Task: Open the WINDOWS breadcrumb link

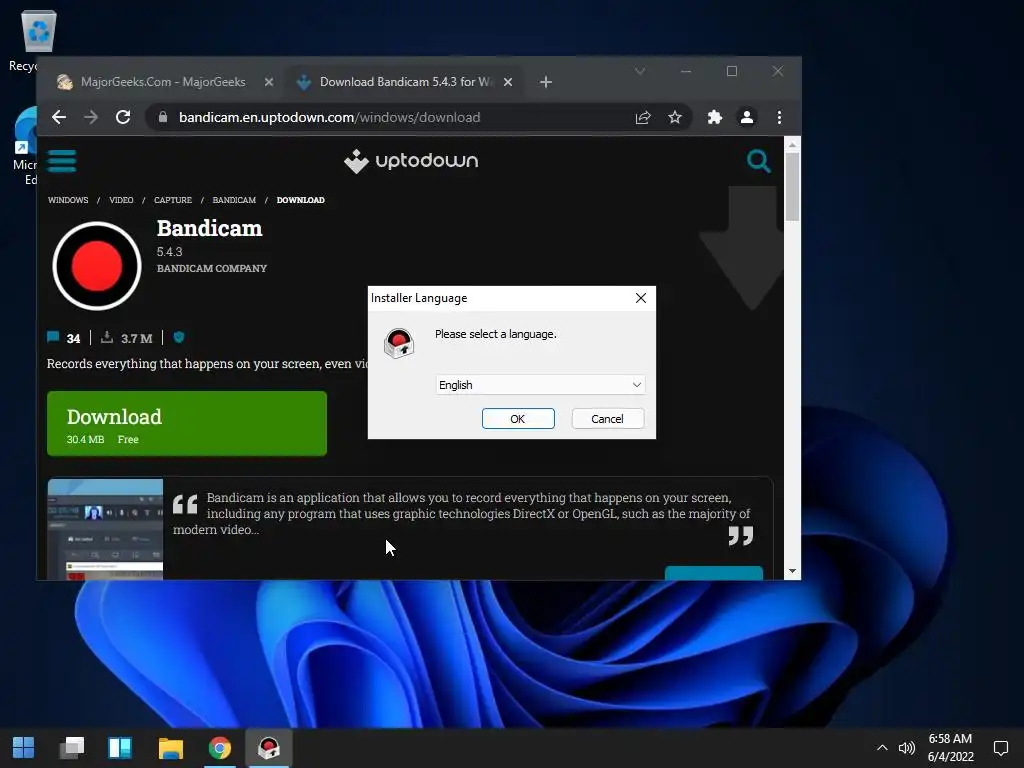Action: 68,200
